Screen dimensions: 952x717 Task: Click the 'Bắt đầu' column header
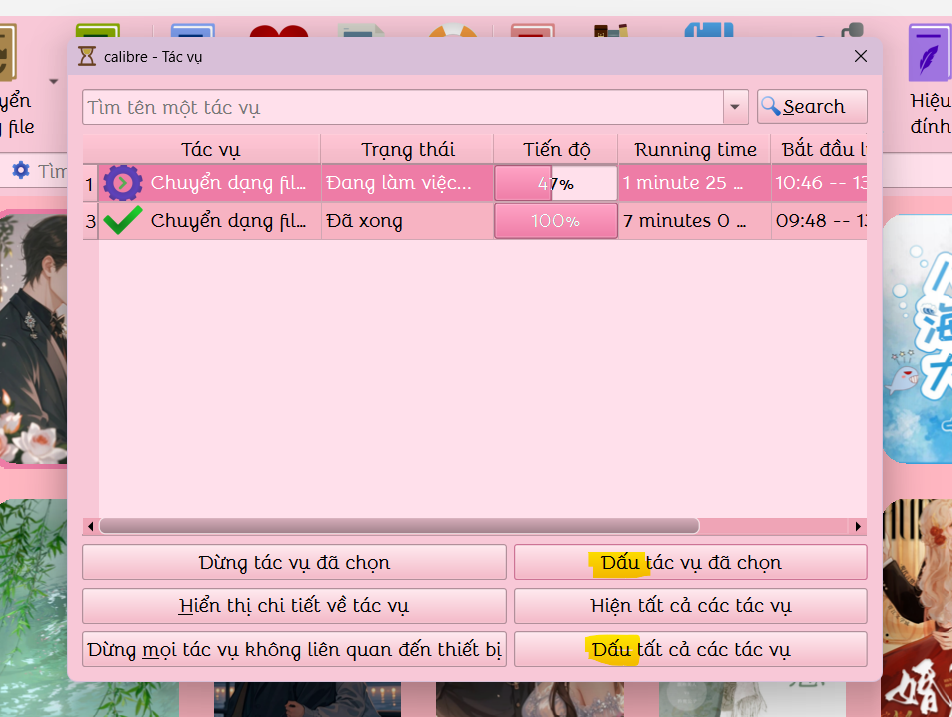point(819,149)
